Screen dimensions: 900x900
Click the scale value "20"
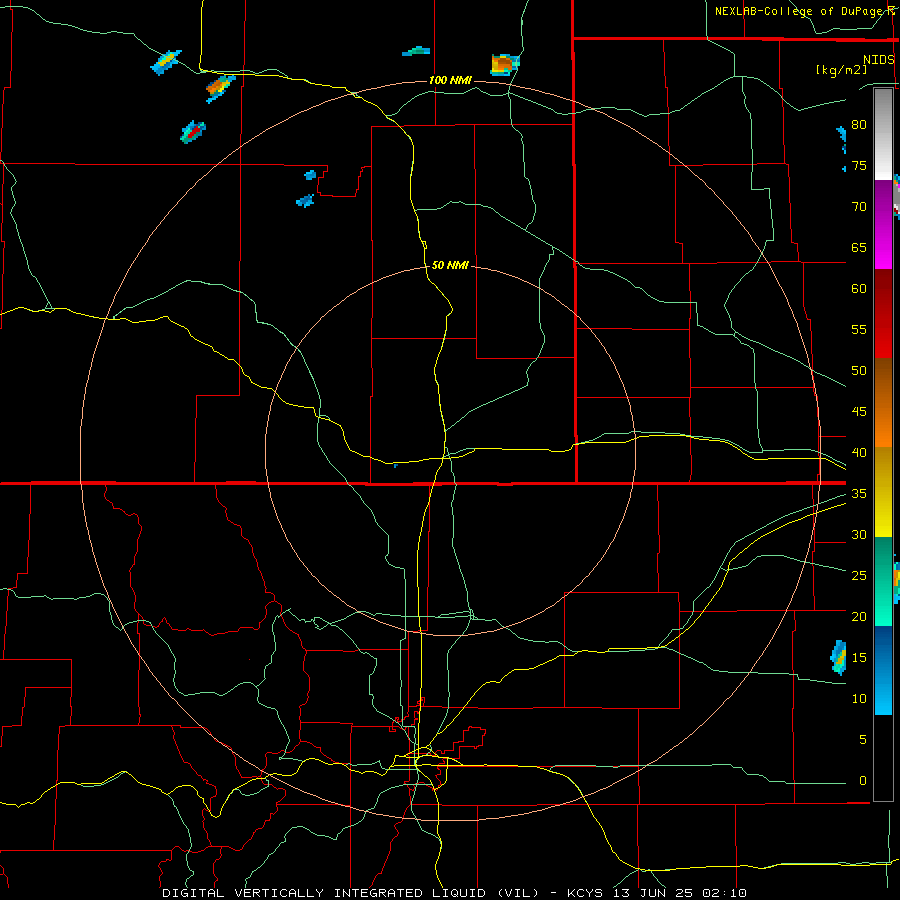pos(859,616)
